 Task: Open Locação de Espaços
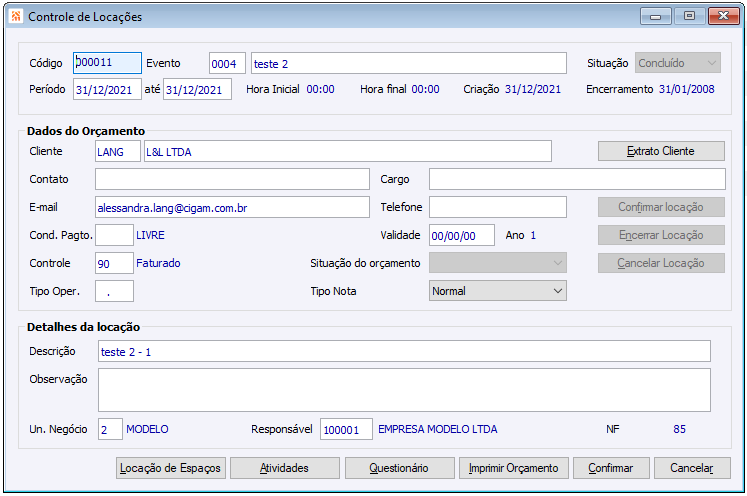(x=171, y=468)
